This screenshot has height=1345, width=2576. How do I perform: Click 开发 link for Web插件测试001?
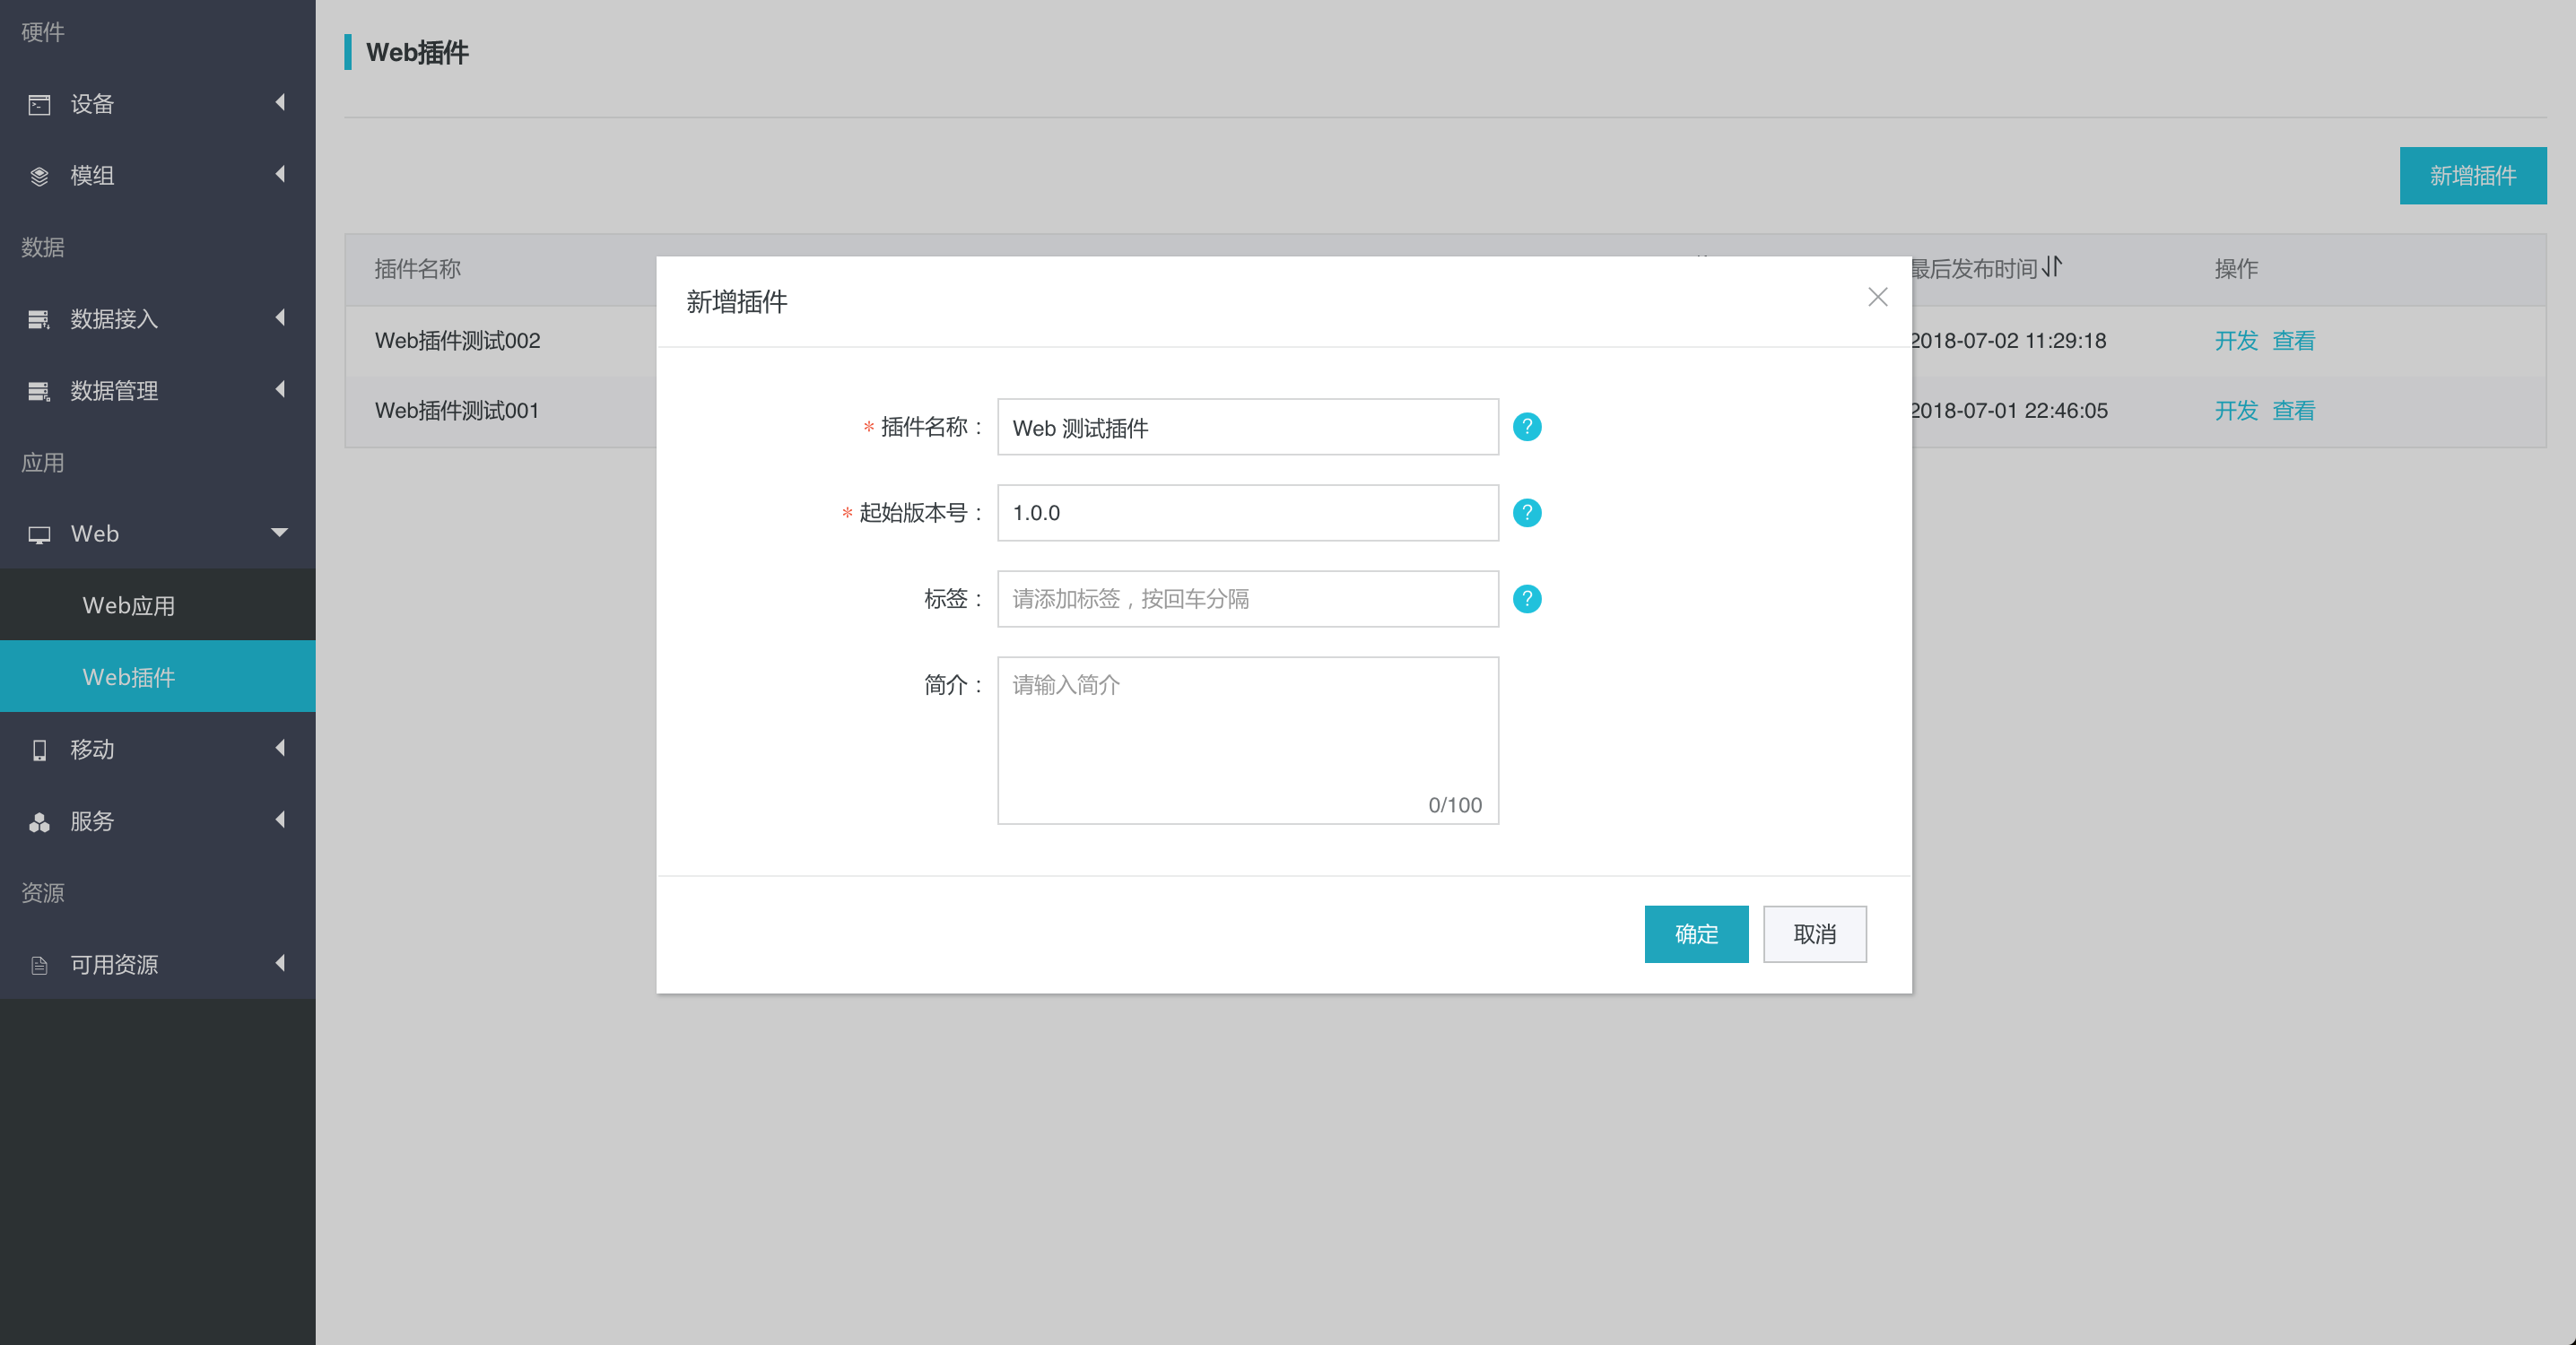coord(2236,411)
